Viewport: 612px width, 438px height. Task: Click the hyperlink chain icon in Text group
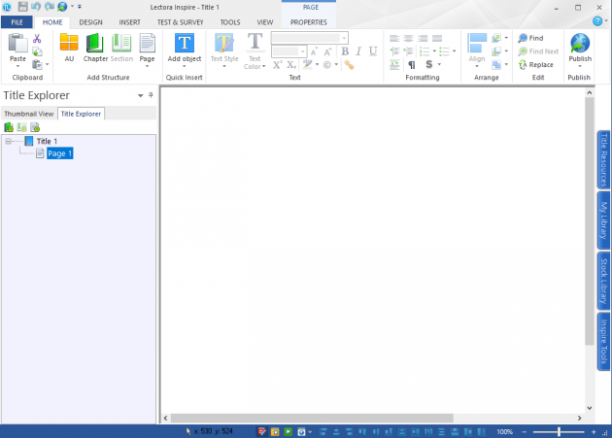pyautogui.click(x=349, y=65)
